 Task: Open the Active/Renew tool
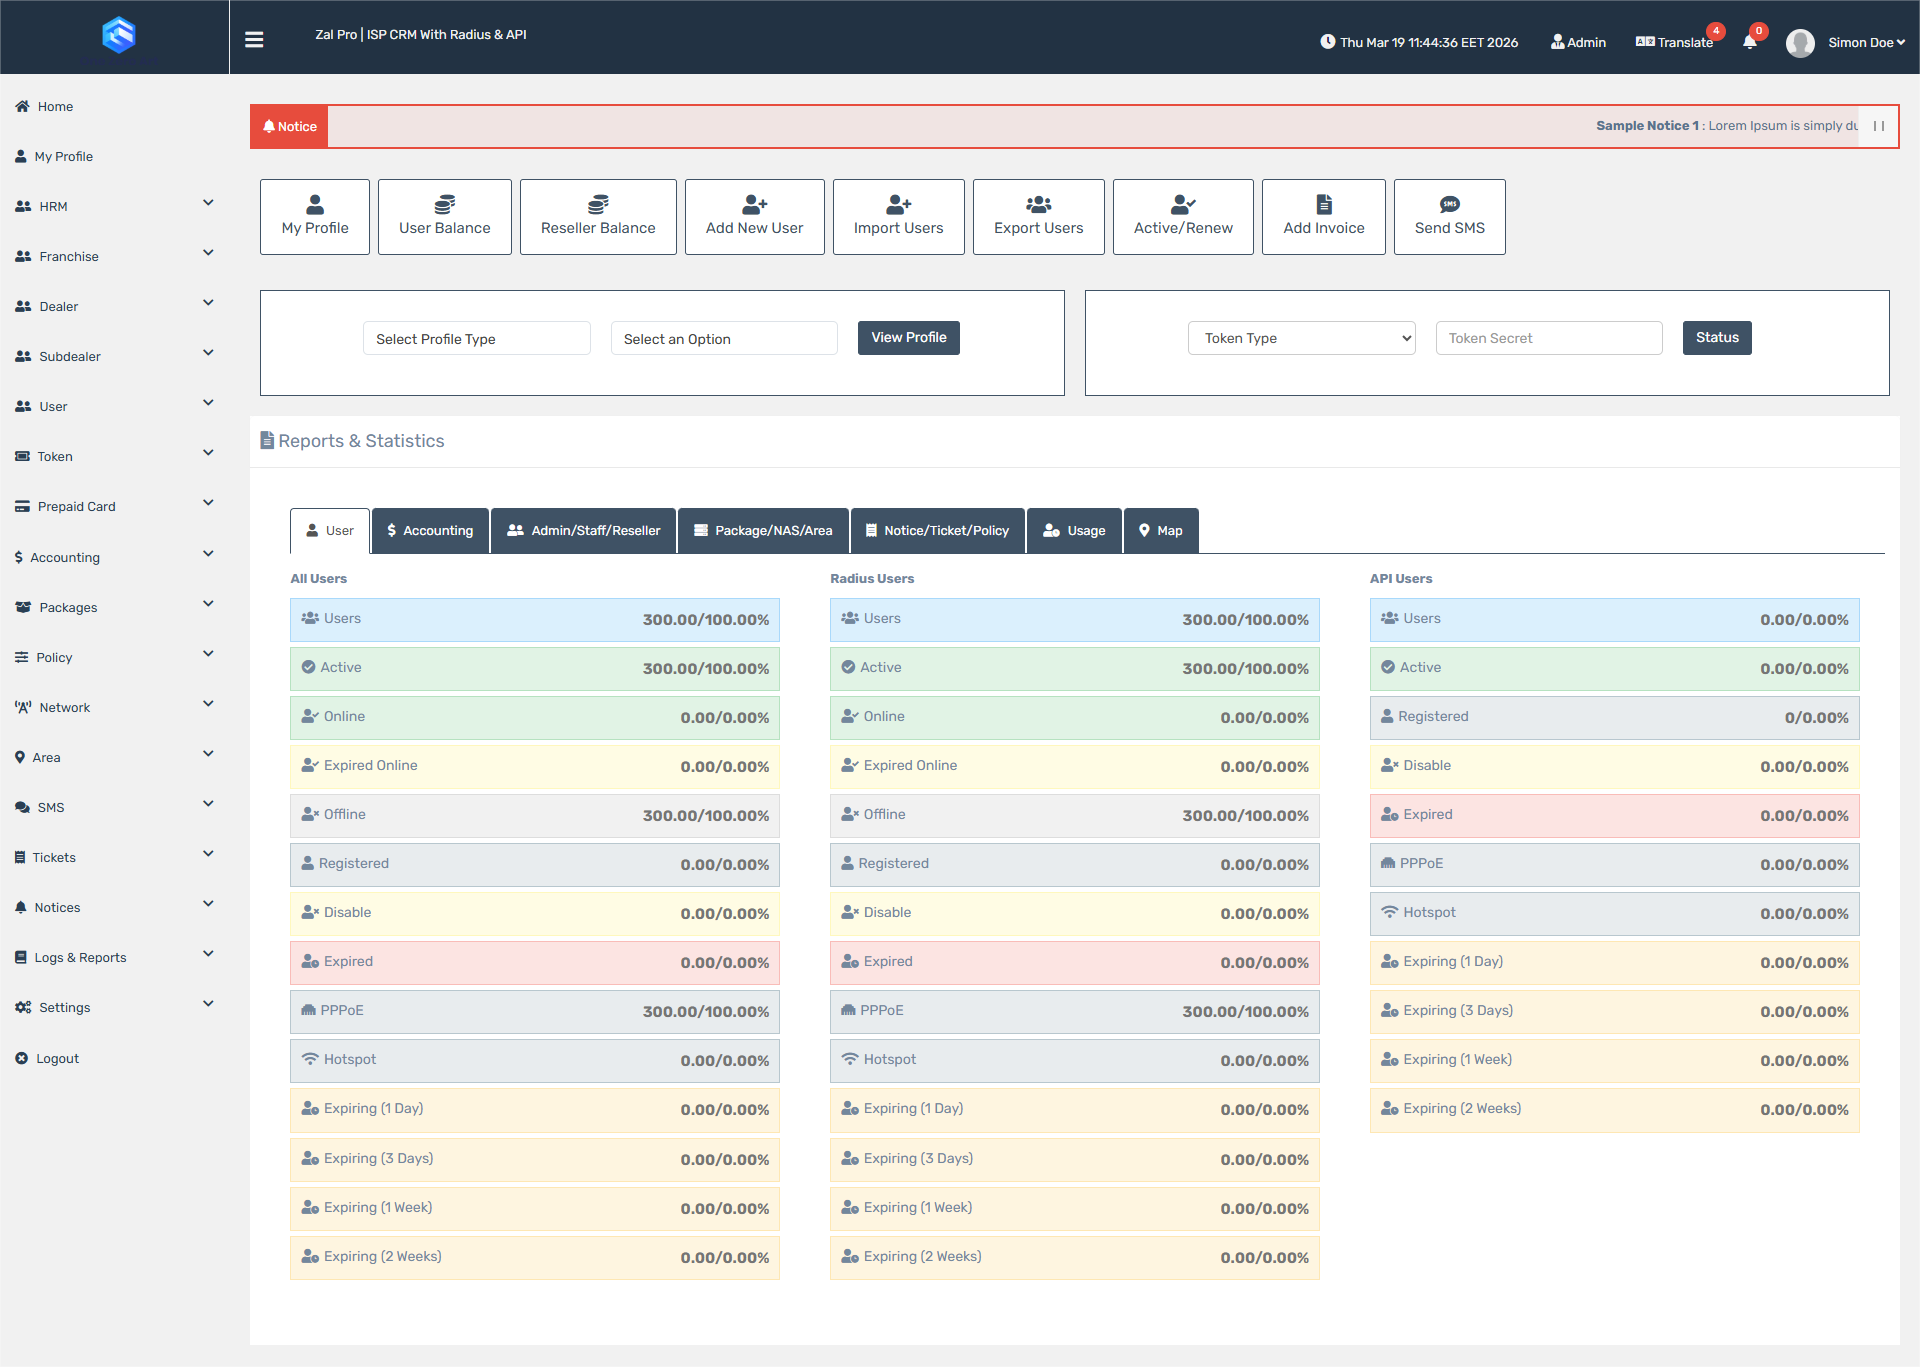(1182, 216)
